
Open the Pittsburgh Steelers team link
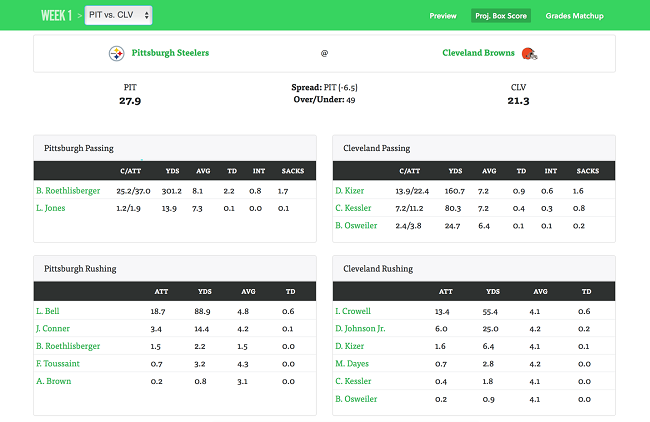tap(170, 53)
